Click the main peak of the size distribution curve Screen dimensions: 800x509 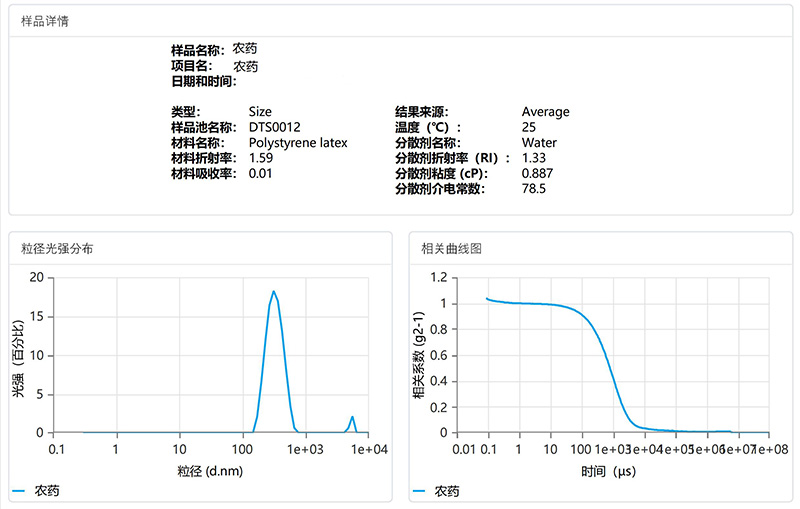point(274,292)
